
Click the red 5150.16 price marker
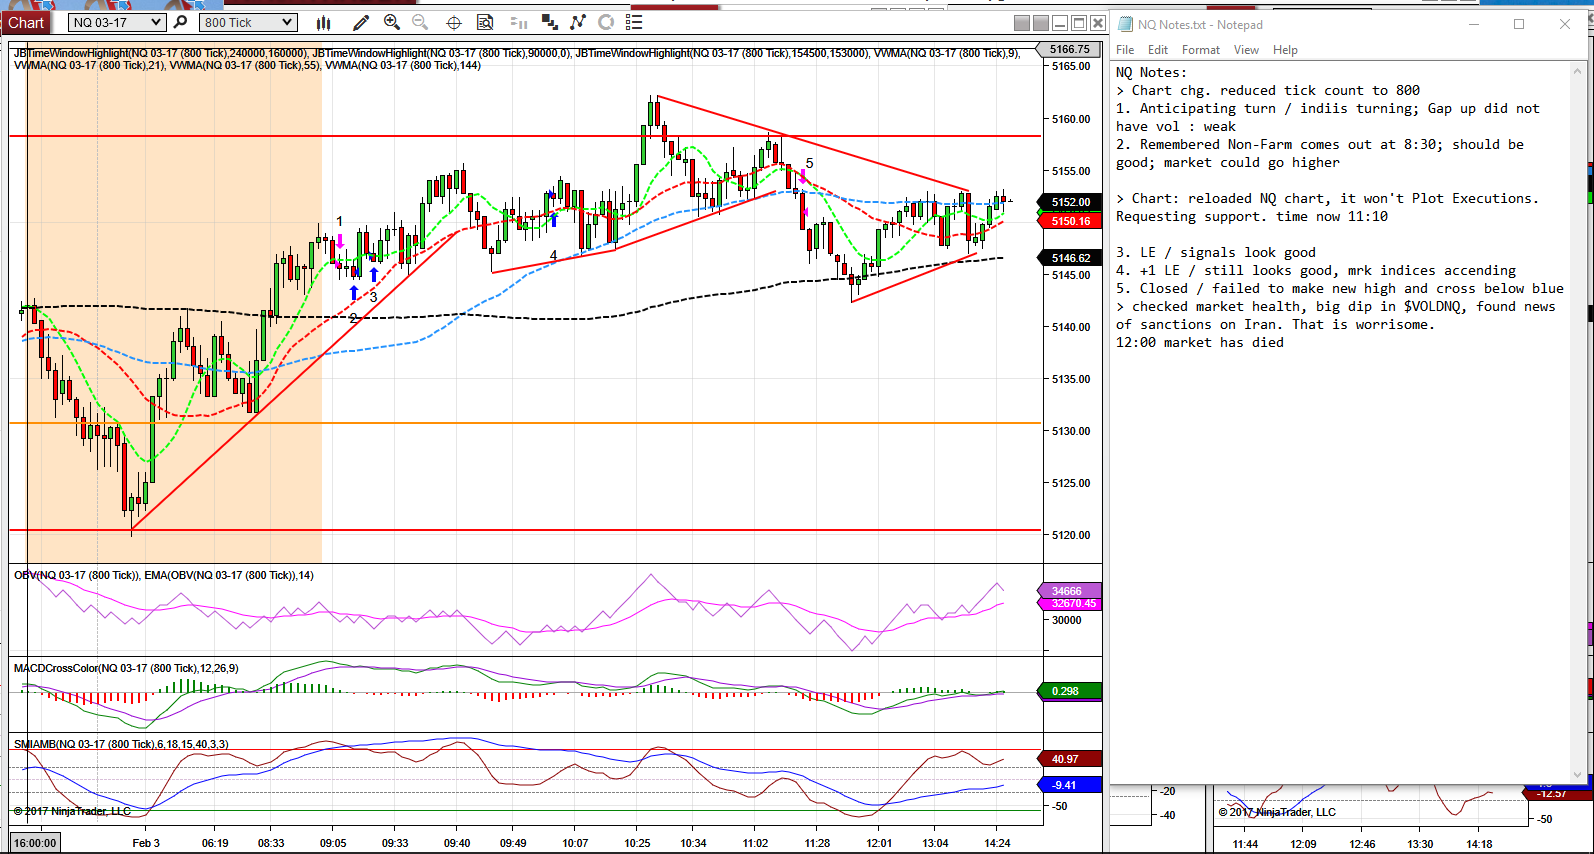[x=1071, y=221]
